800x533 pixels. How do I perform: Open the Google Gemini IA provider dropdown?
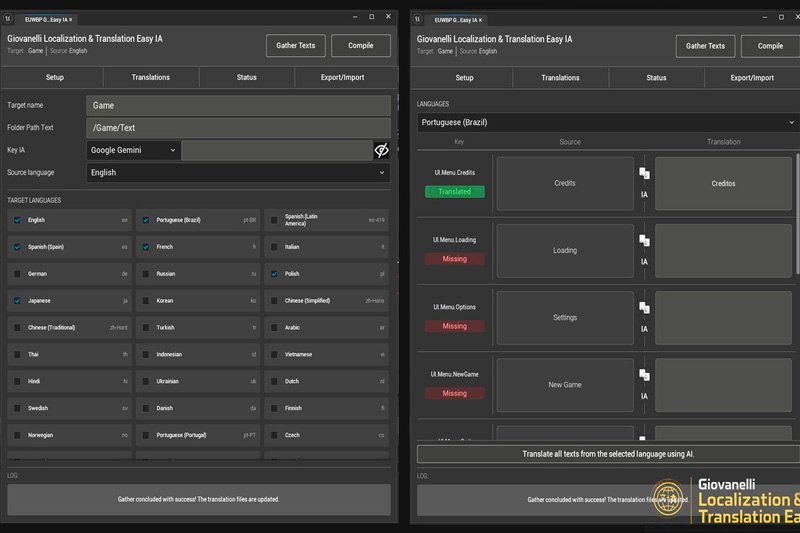pos(134,150)
